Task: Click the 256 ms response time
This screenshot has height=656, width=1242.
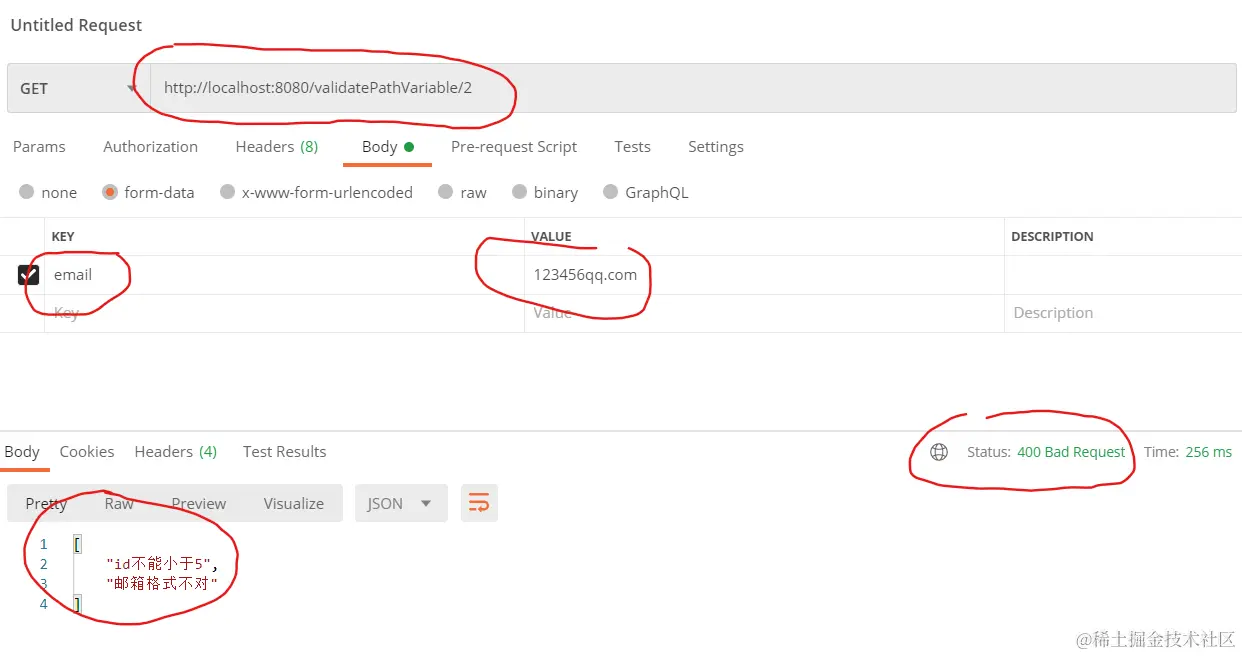Action: [x=1208, y=452]
